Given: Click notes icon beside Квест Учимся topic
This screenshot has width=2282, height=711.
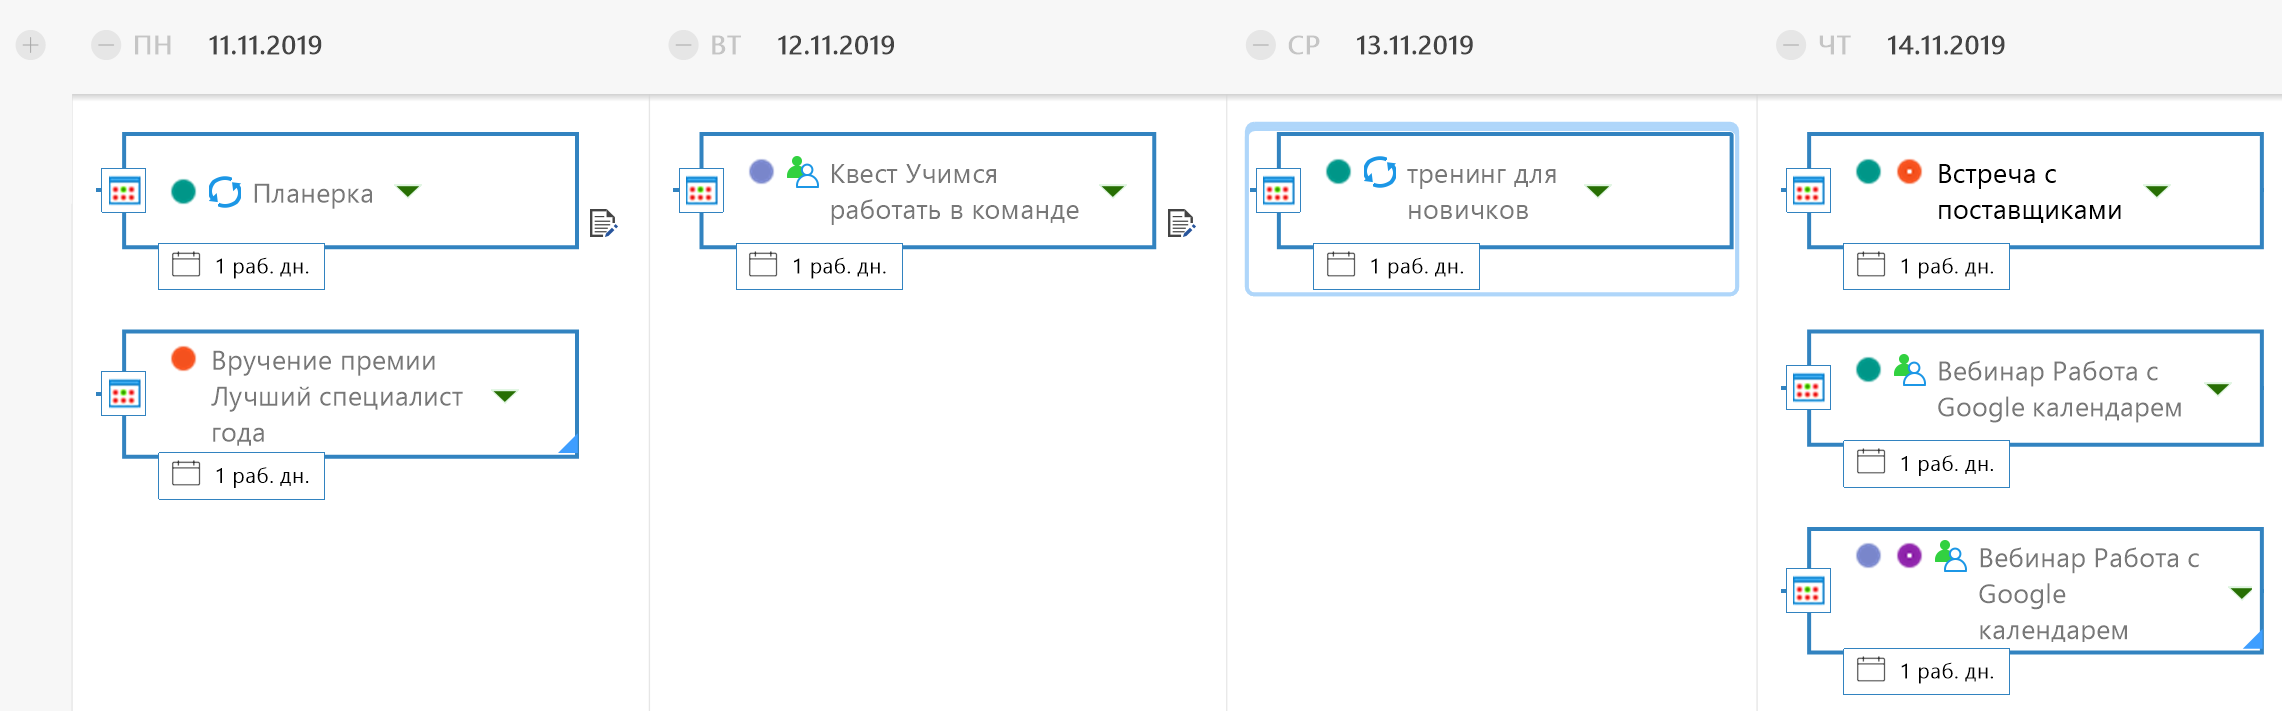Looking at the screenshot, I should tap(1181, 223).
